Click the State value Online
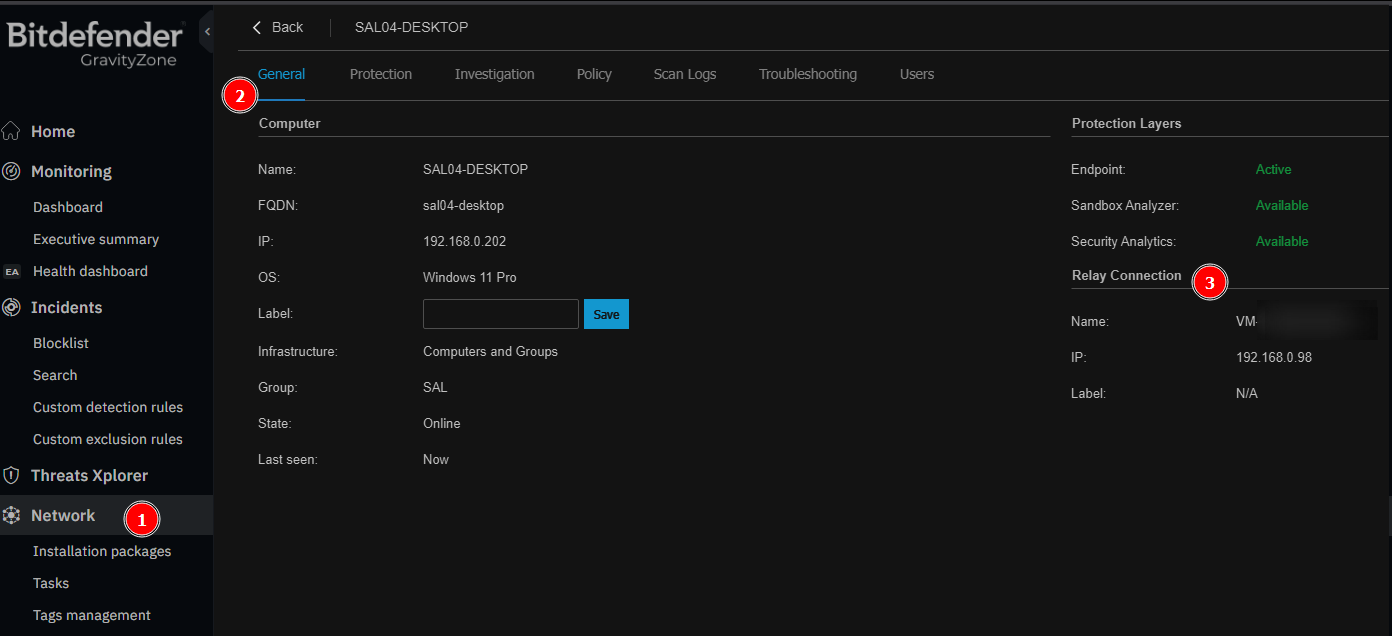Viewport: 1392px width, 636px height. click(x=442, y=423)
